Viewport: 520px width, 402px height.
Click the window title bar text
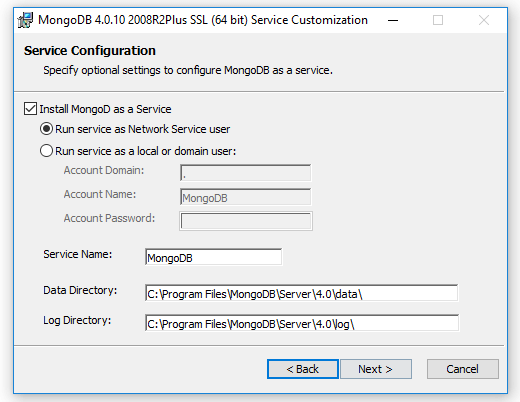pyautogui.click(x=203, y=20)
